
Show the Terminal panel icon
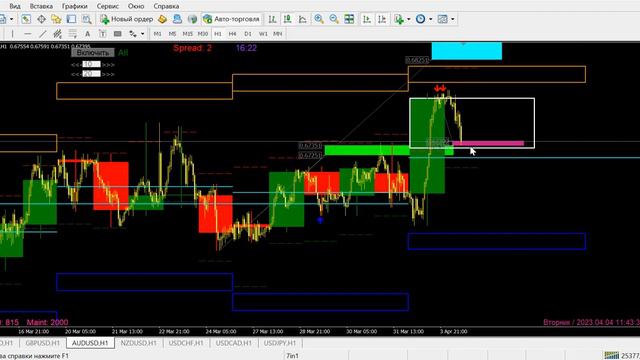[71, 19]
